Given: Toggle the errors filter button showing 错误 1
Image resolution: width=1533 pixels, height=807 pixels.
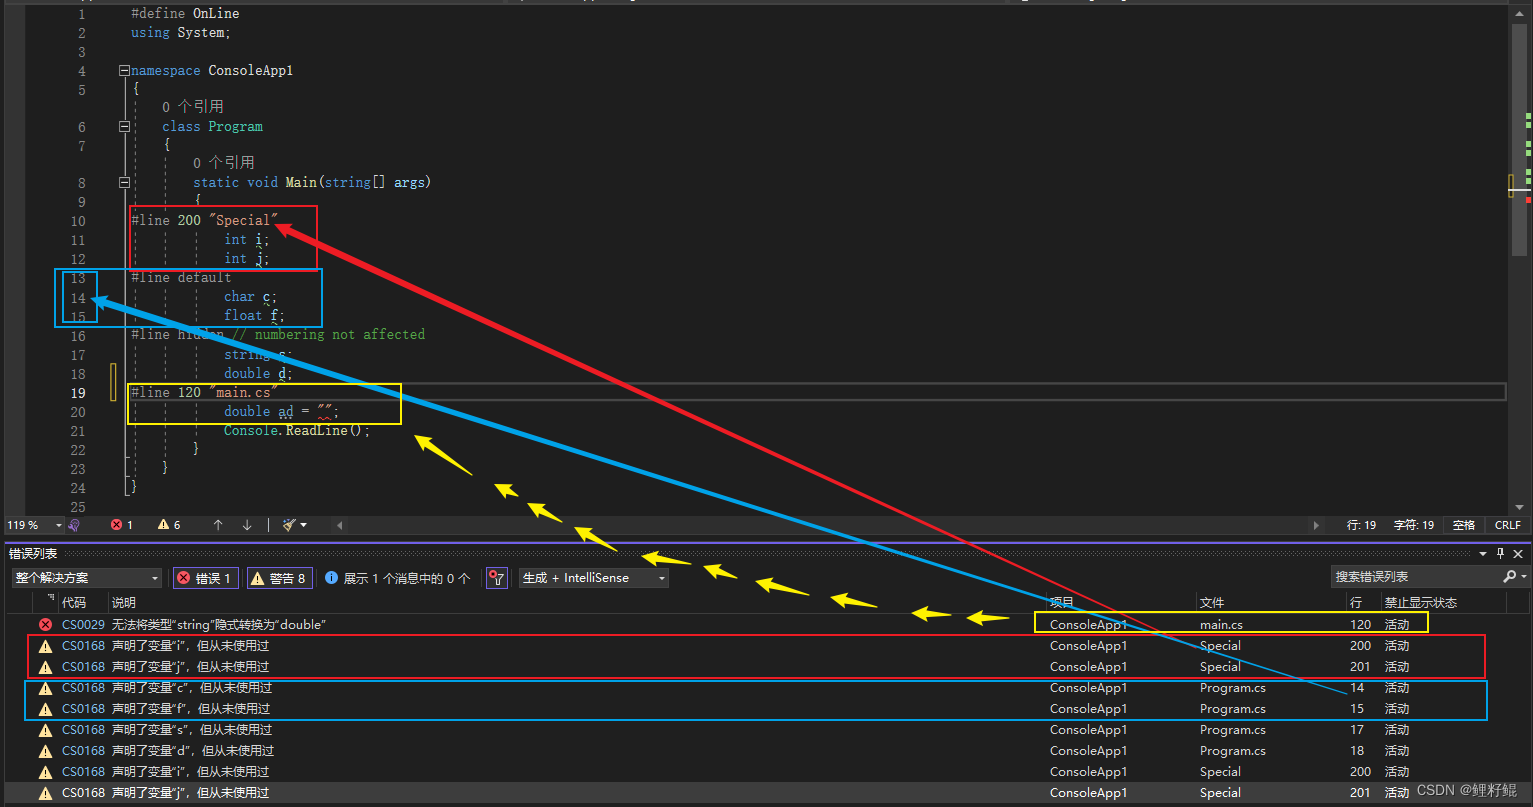Looking at the screenshot, I should 205,578.
